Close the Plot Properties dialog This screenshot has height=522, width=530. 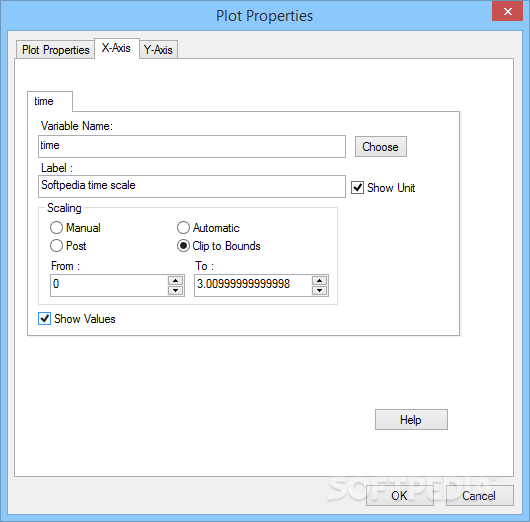coord(508,11)
